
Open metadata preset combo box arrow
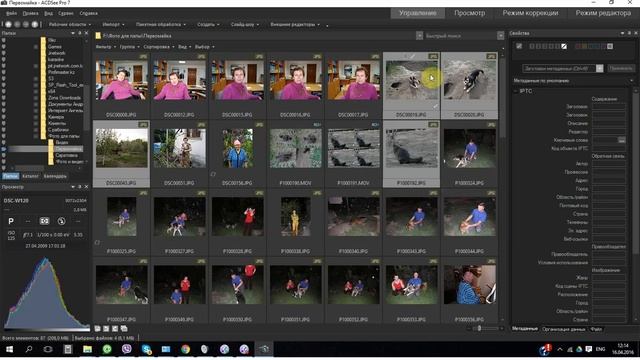point(599,69)
